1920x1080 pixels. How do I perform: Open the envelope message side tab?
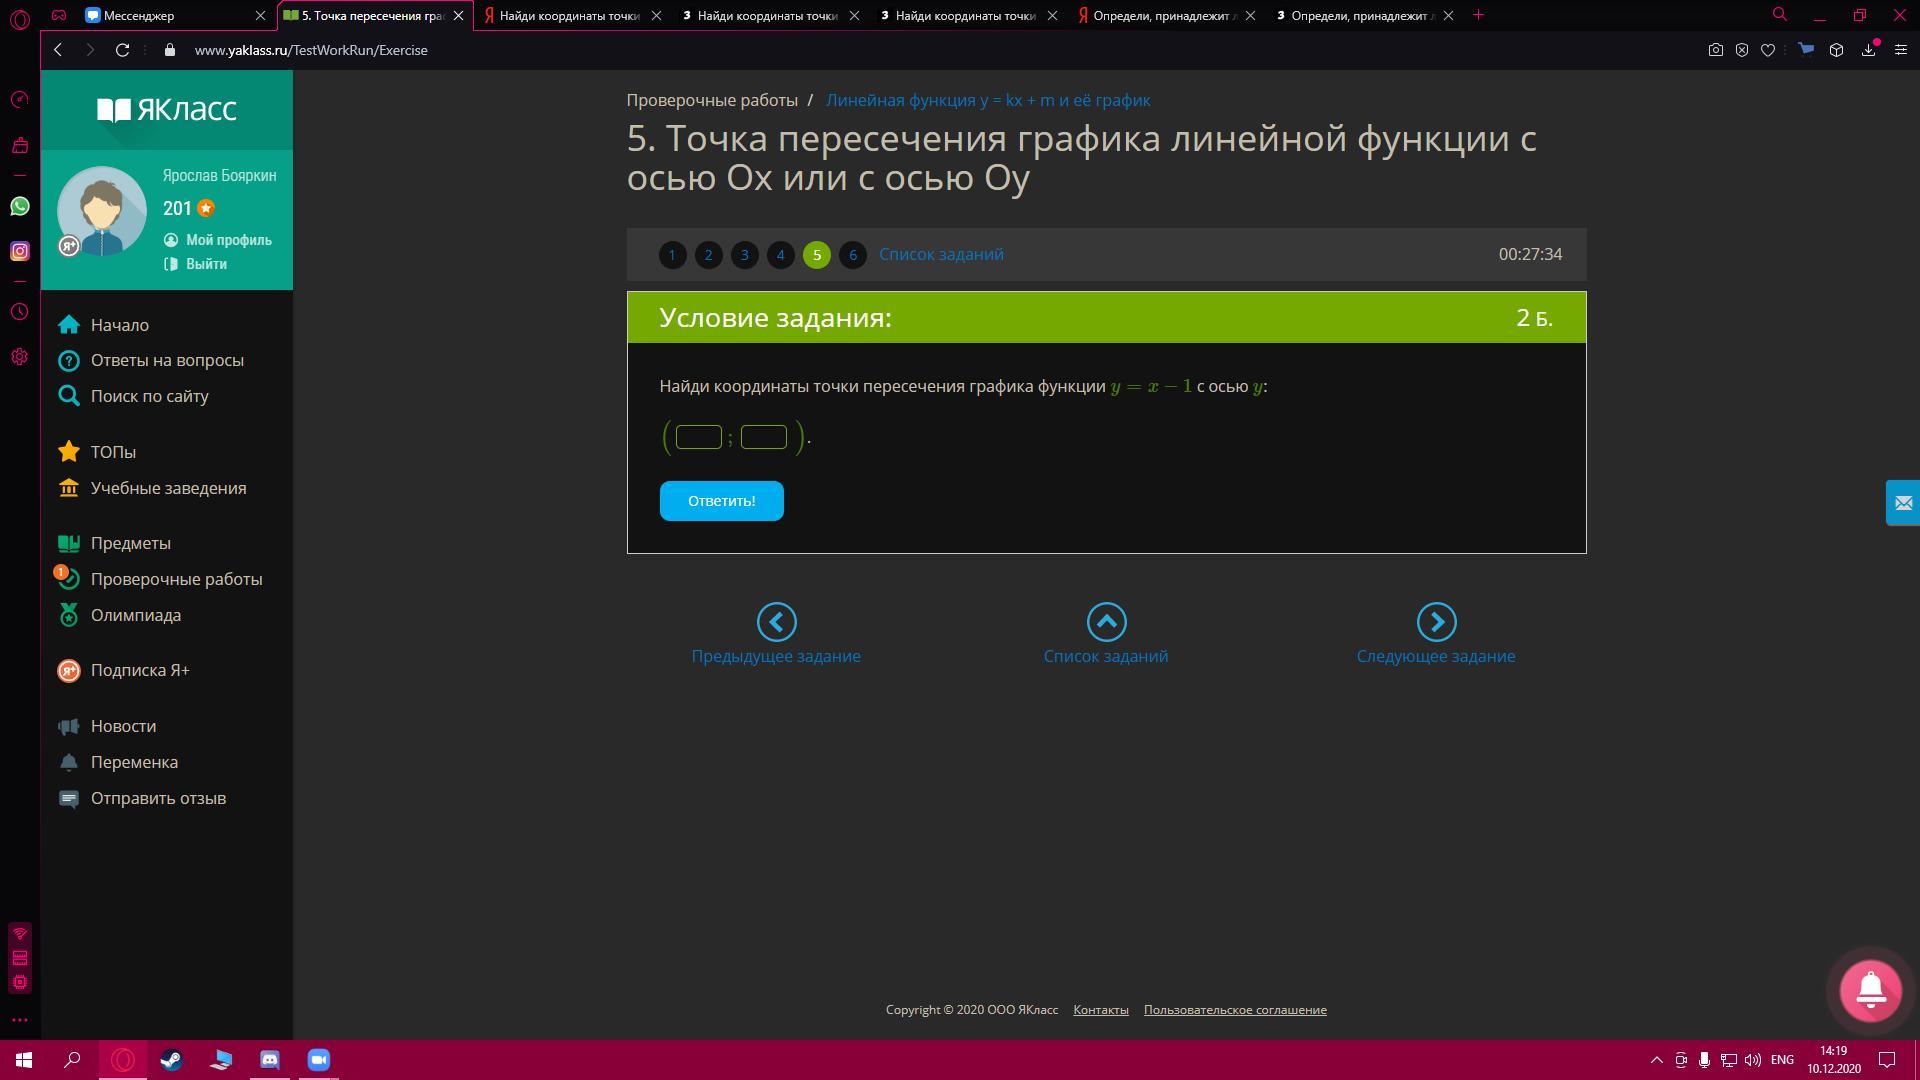pyautogui.click(x=1902, y=503)
